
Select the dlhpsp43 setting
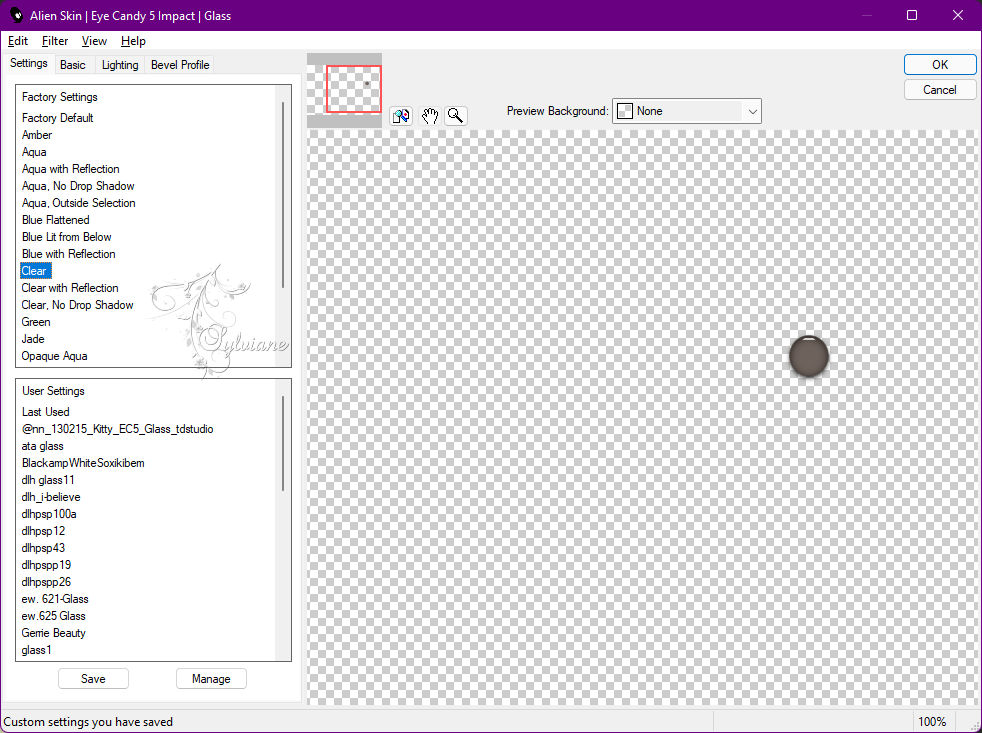click(43, 548)
